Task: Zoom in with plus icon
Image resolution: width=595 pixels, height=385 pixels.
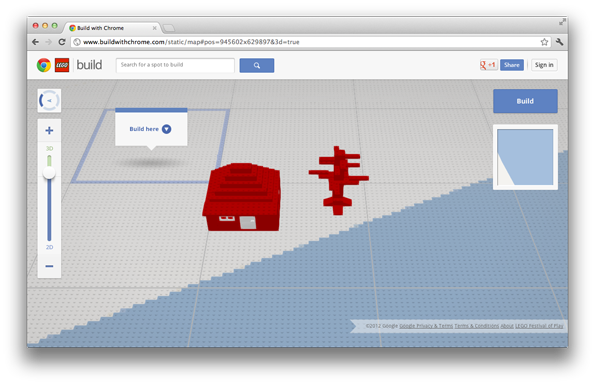Action: click(49, 130)
